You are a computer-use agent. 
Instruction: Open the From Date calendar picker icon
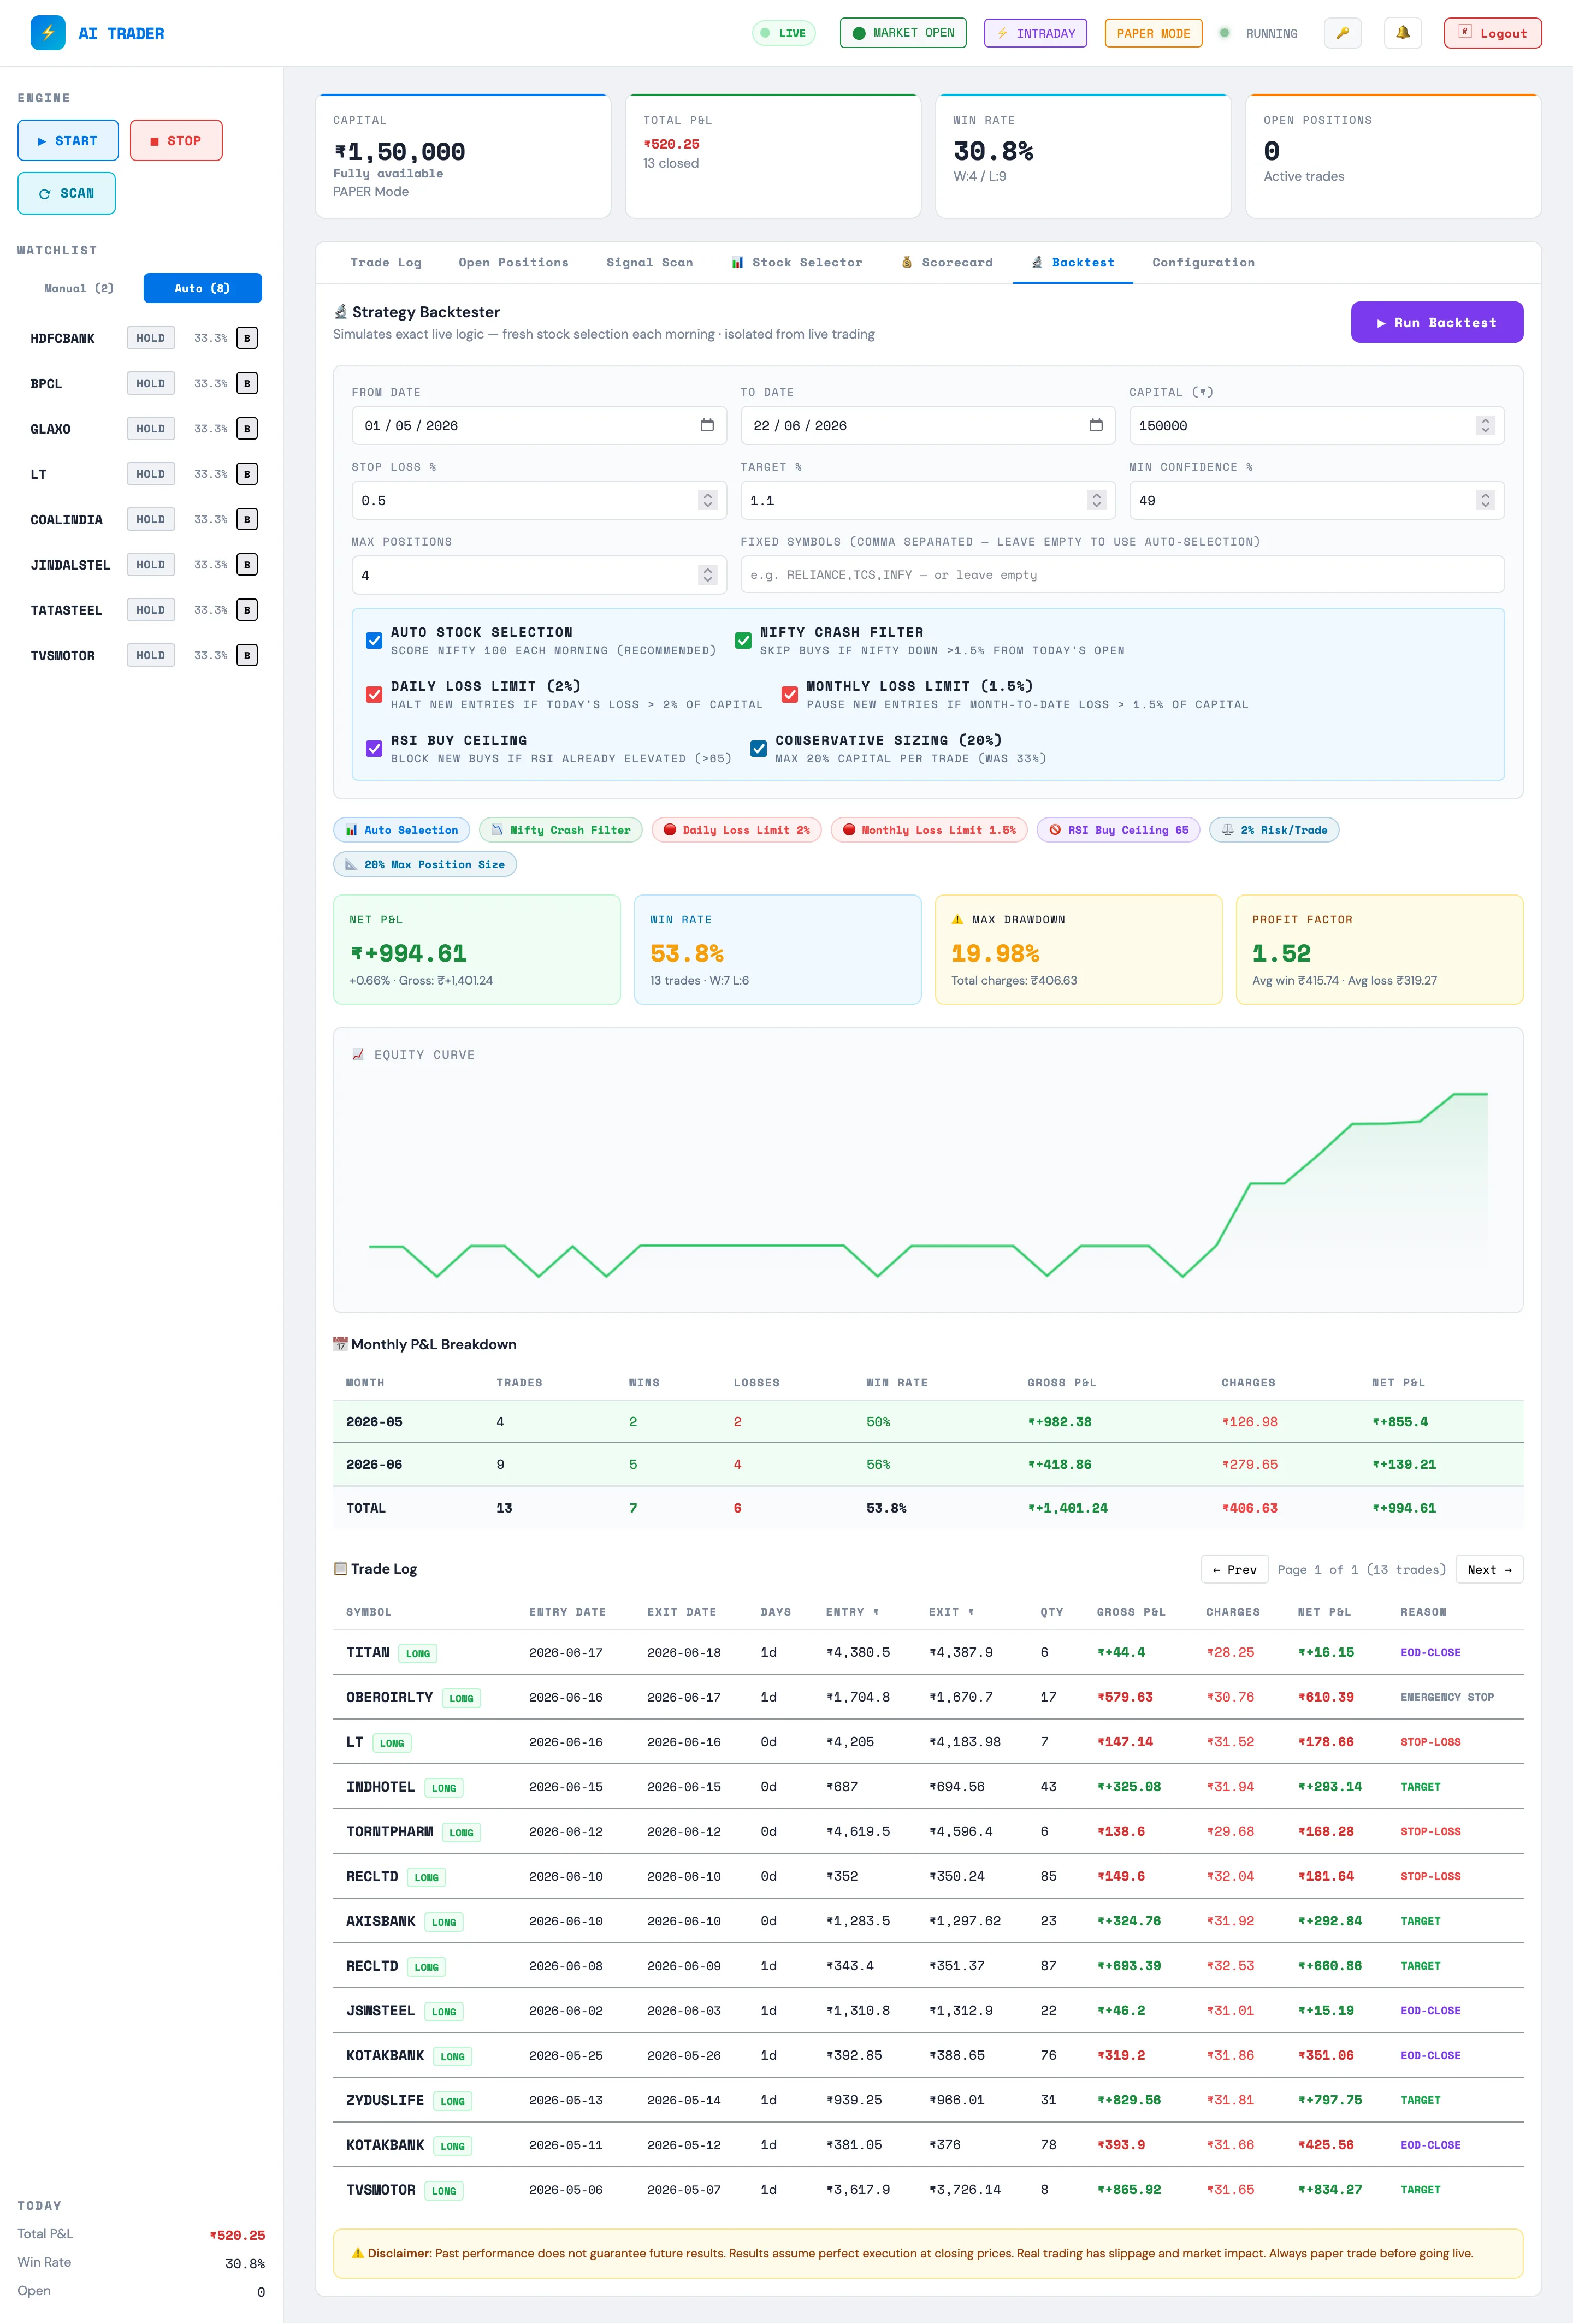(x=707, y=425)
